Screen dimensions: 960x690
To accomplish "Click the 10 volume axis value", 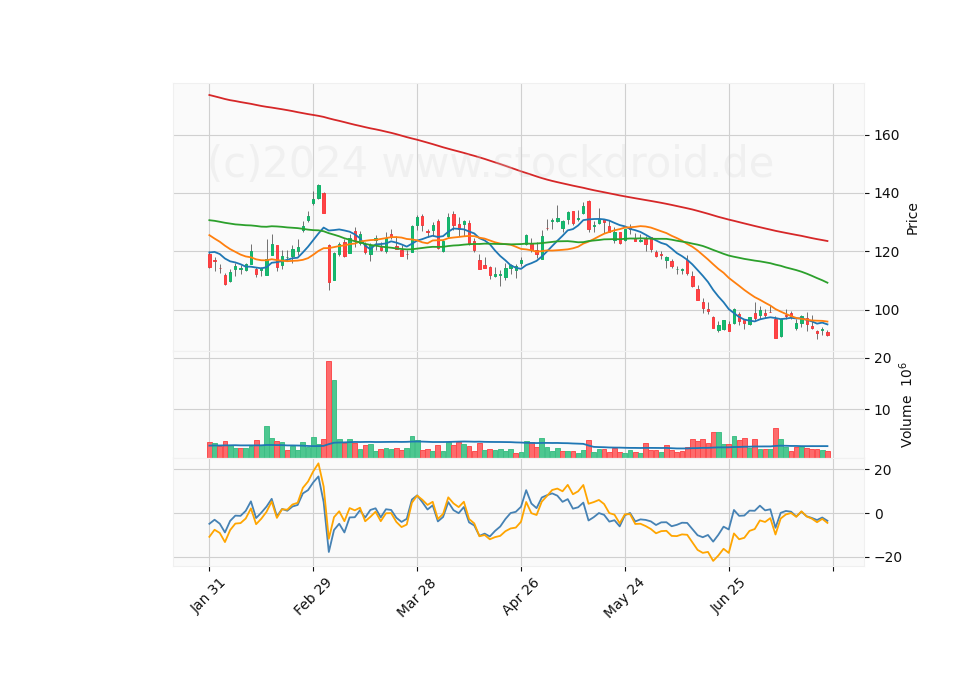I will coord(882,410).
